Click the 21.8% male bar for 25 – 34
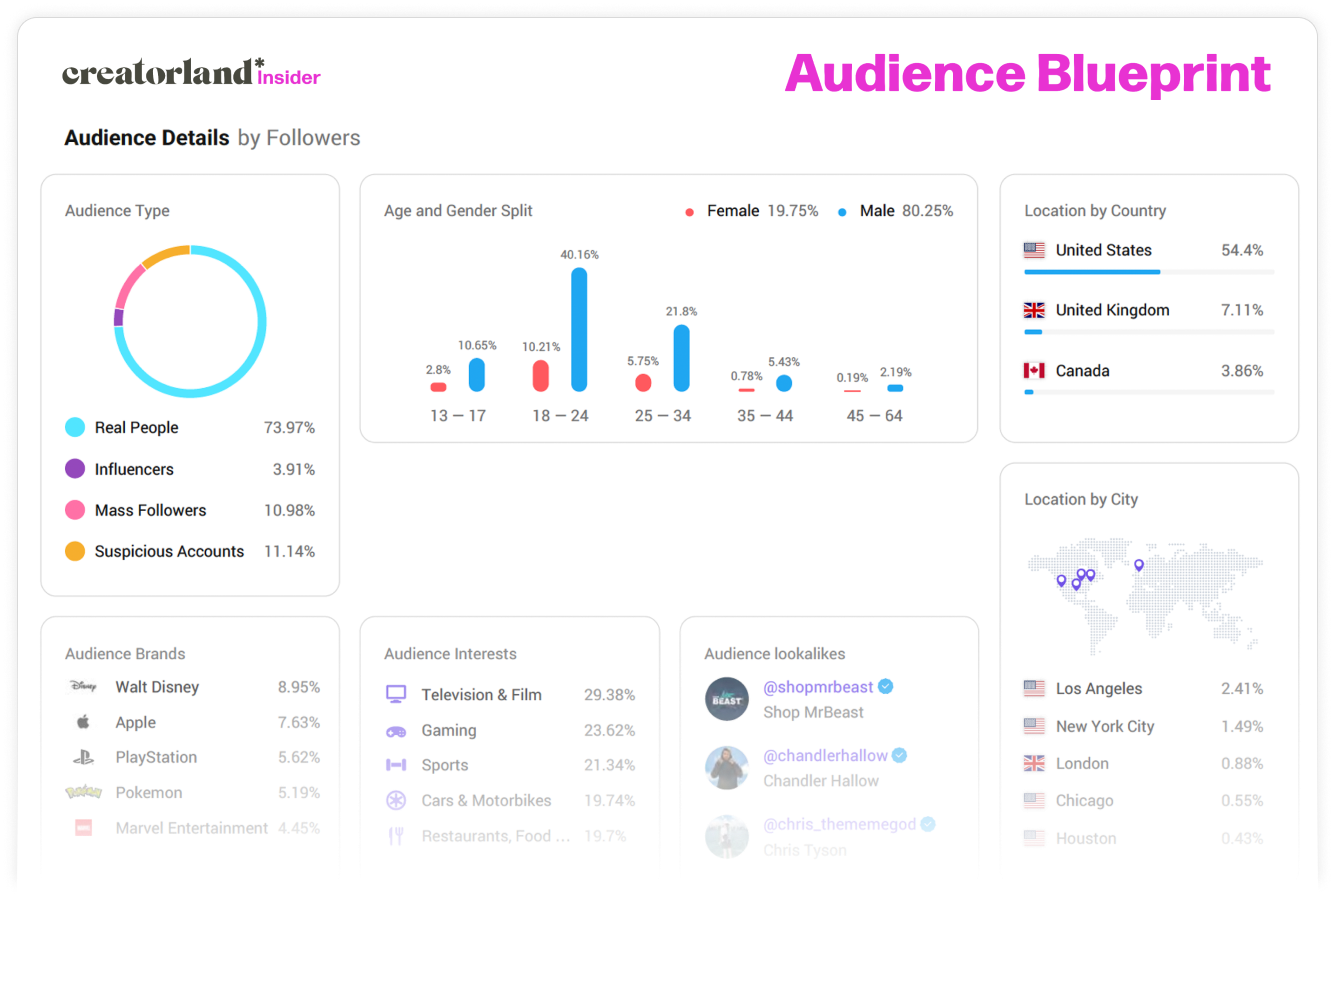 coord(682,357)
